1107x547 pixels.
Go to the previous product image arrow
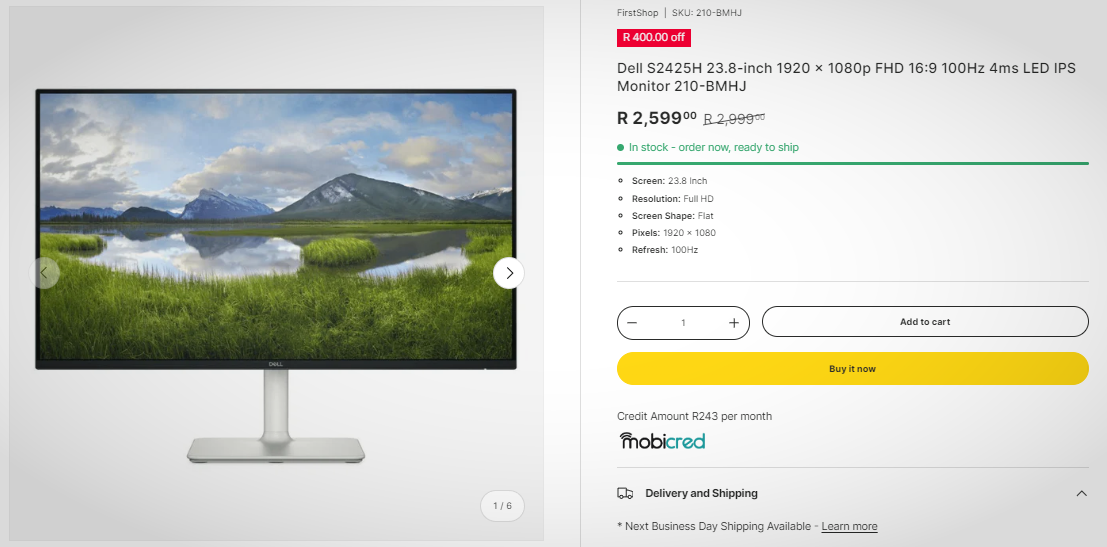click(44, 273)
